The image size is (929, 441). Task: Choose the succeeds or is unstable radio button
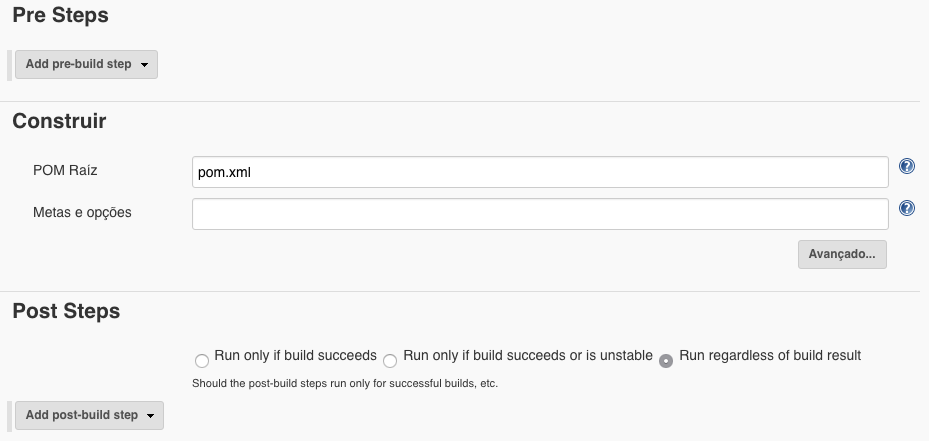tap(390, 361)
